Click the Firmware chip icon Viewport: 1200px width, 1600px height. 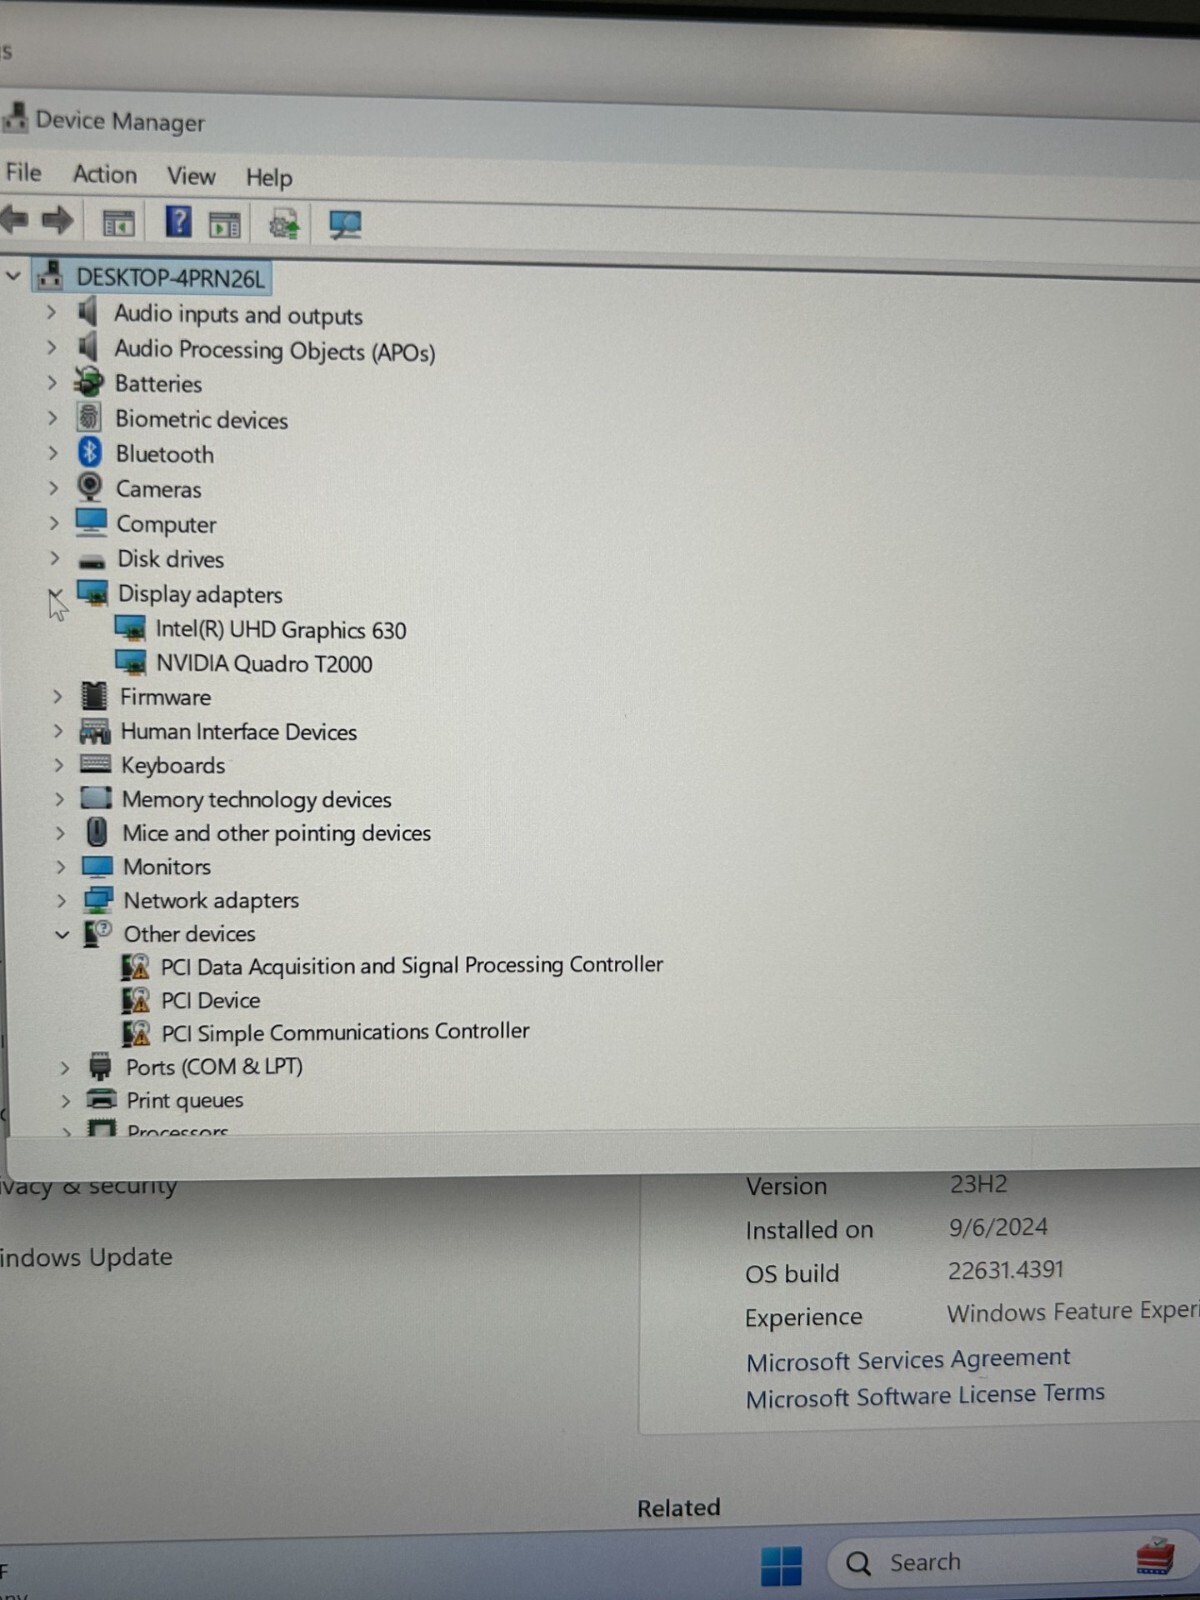pyautogui.click(x=94, y=695)
